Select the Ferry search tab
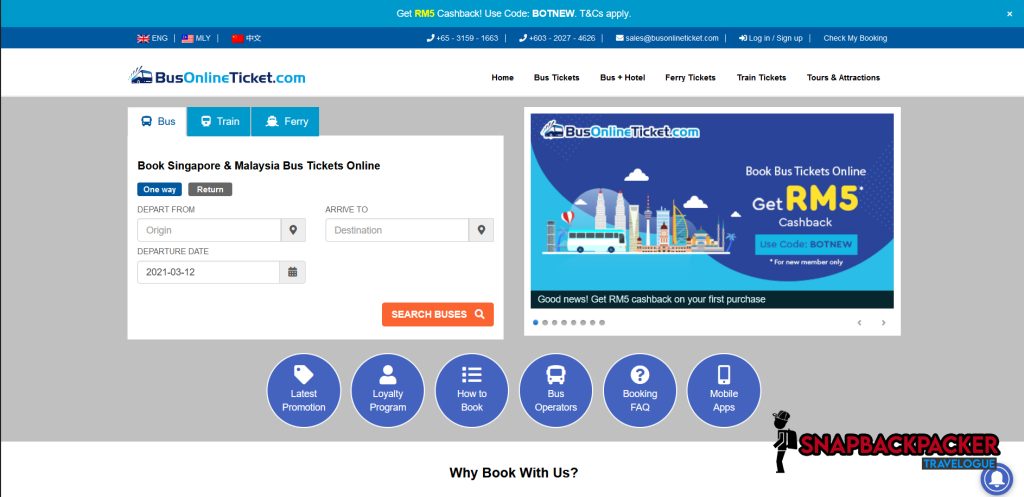The width and height of the screenshot is (1024, 497). [285, 121]
